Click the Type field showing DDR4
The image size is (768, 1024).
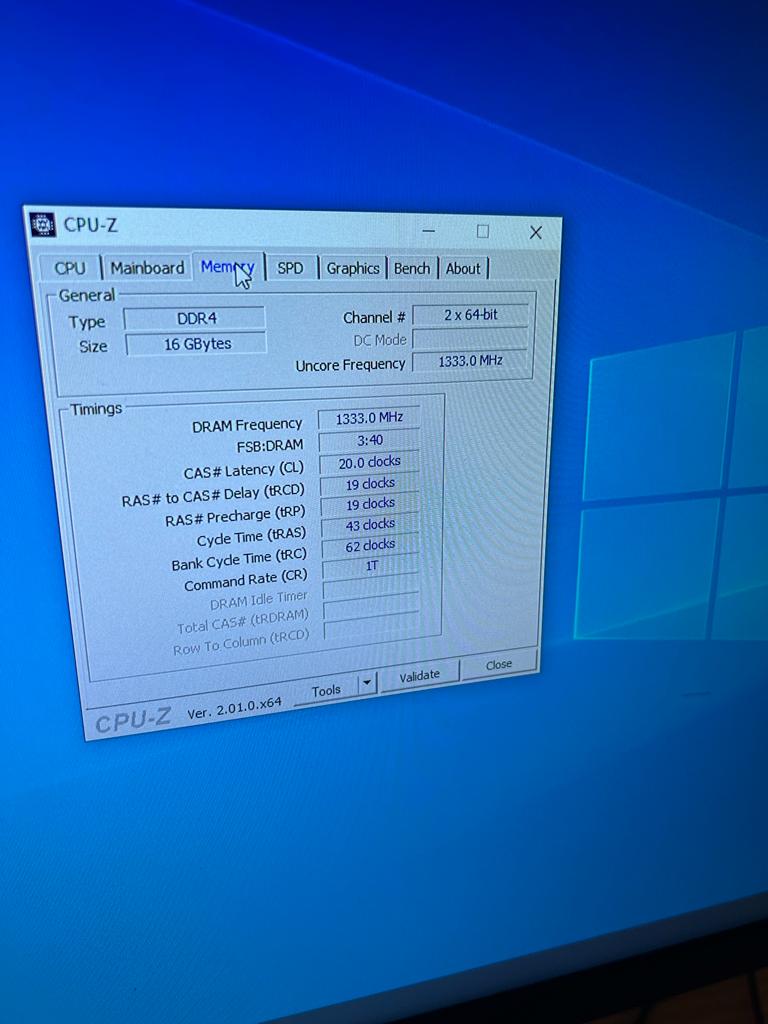195,319
